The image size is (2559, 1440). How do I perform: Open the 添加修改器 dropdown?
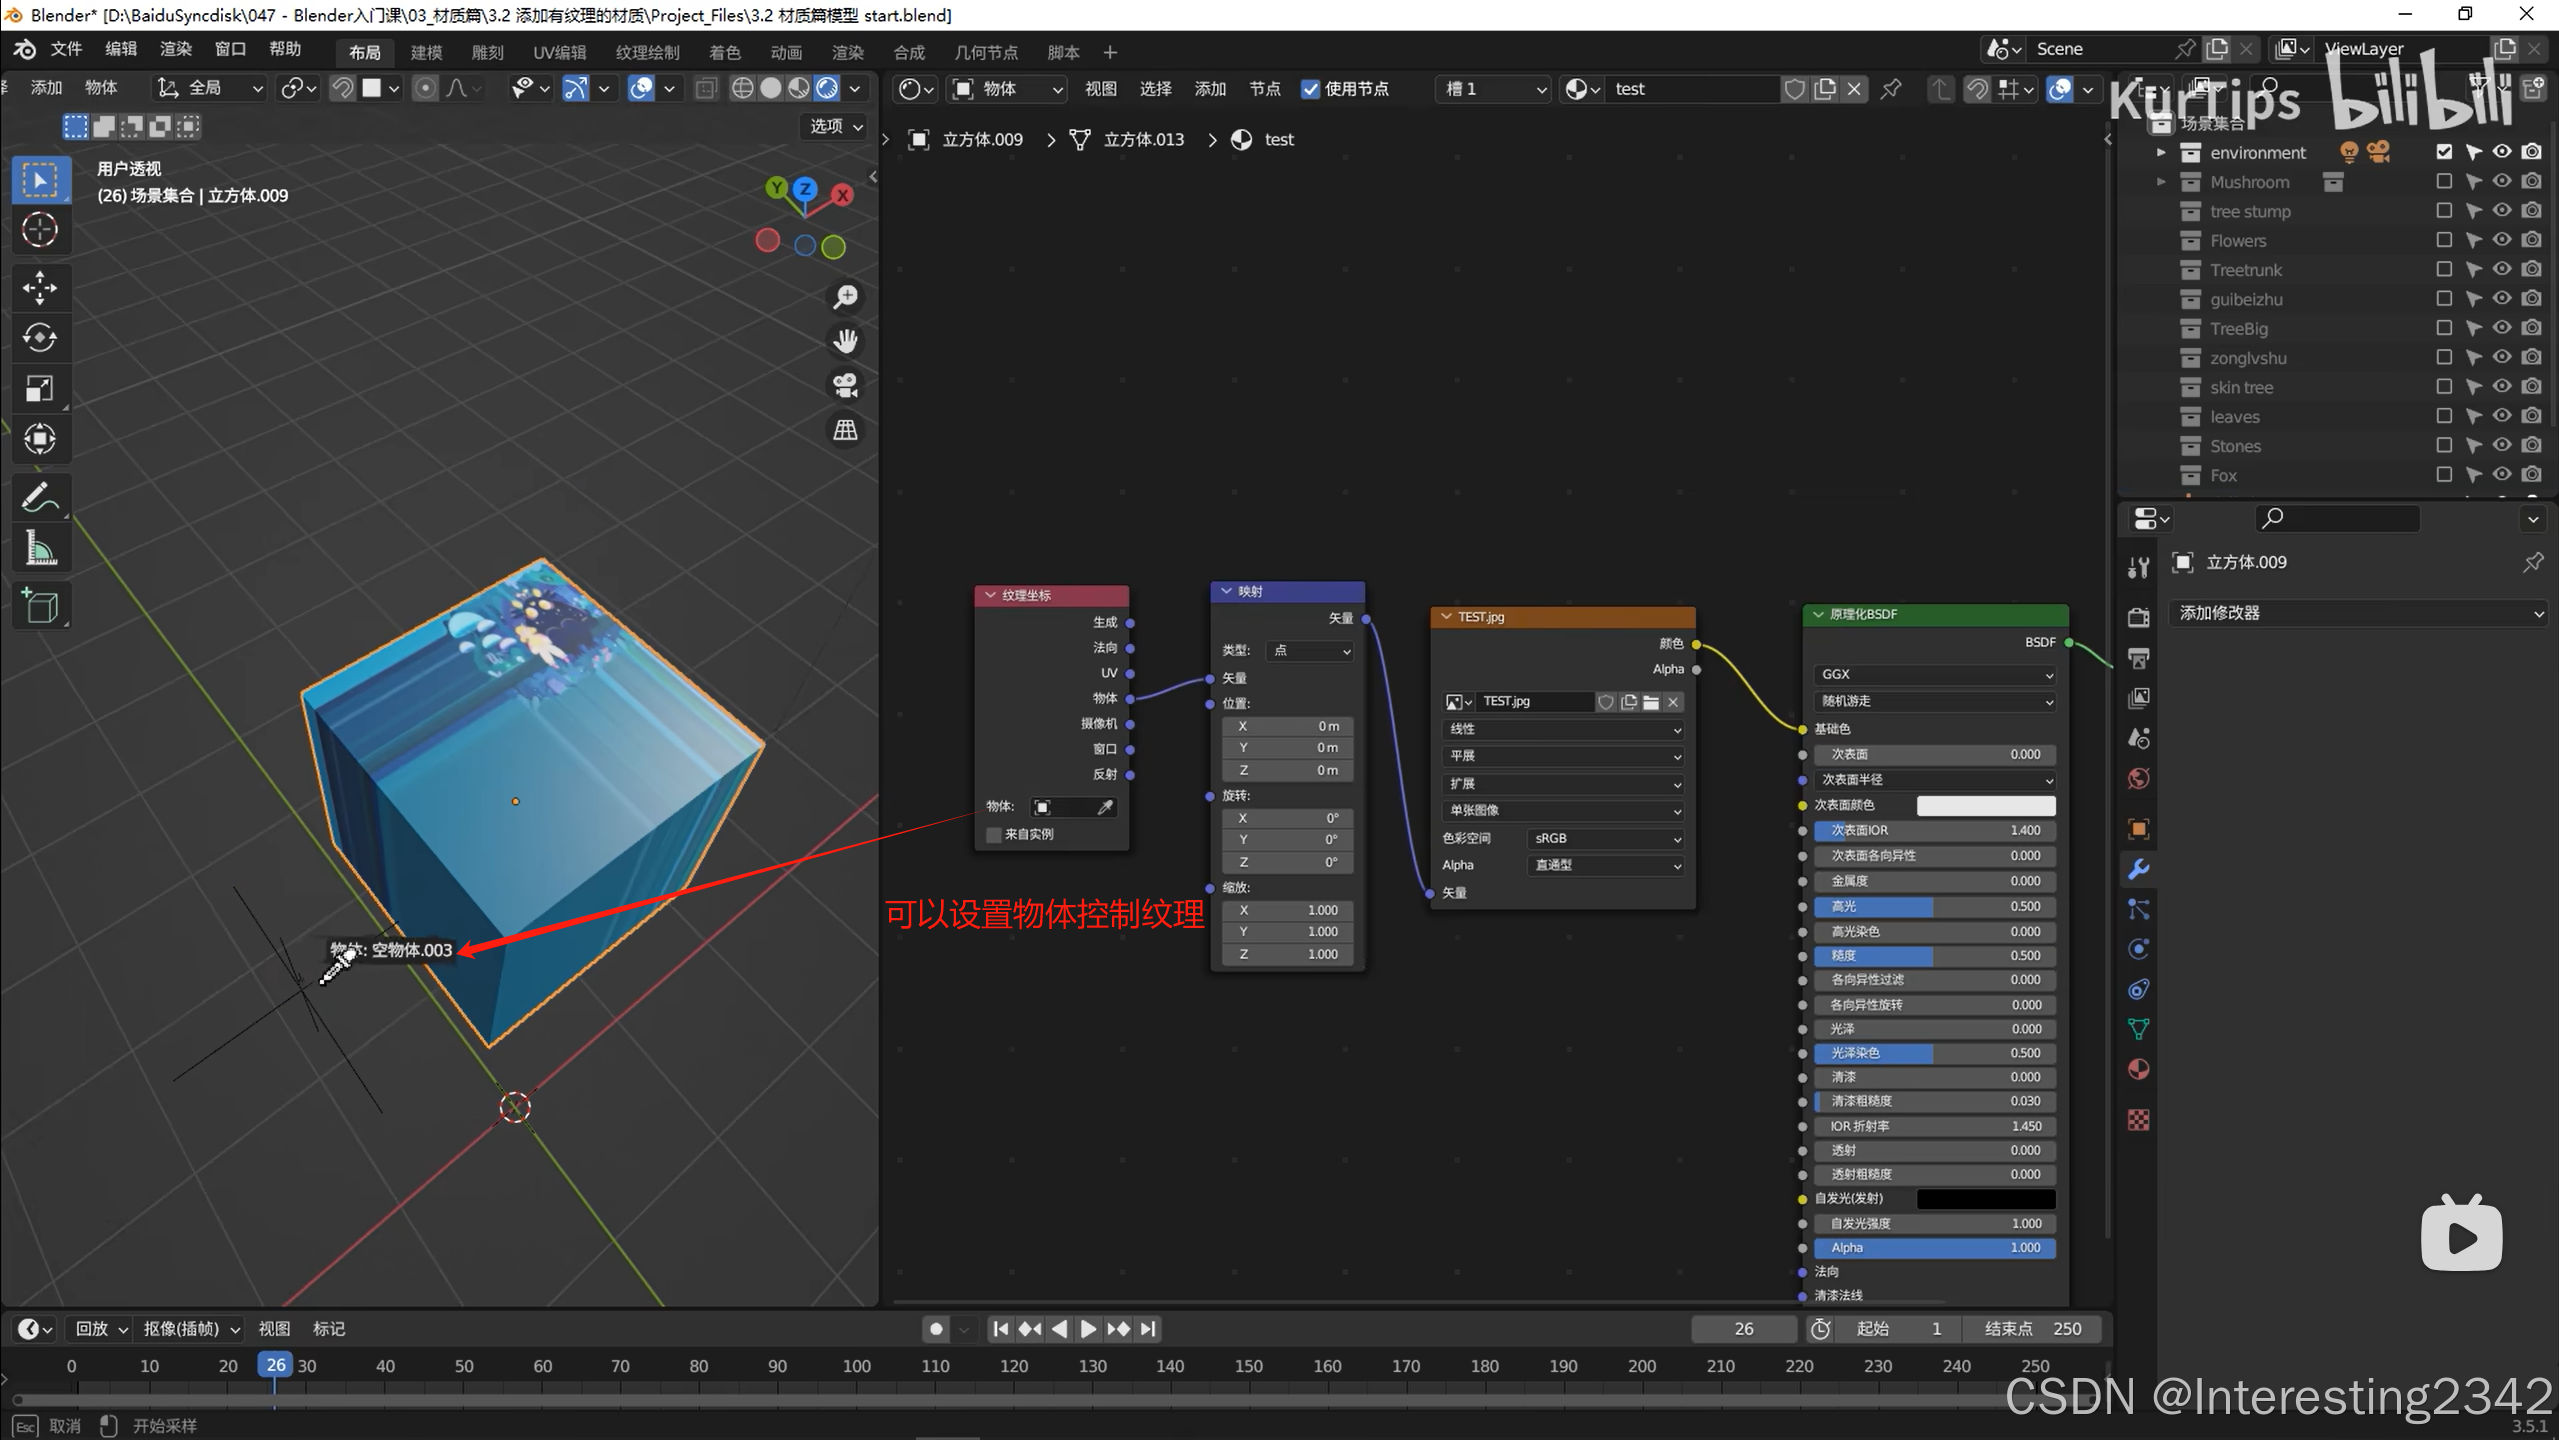(2360, 613)
